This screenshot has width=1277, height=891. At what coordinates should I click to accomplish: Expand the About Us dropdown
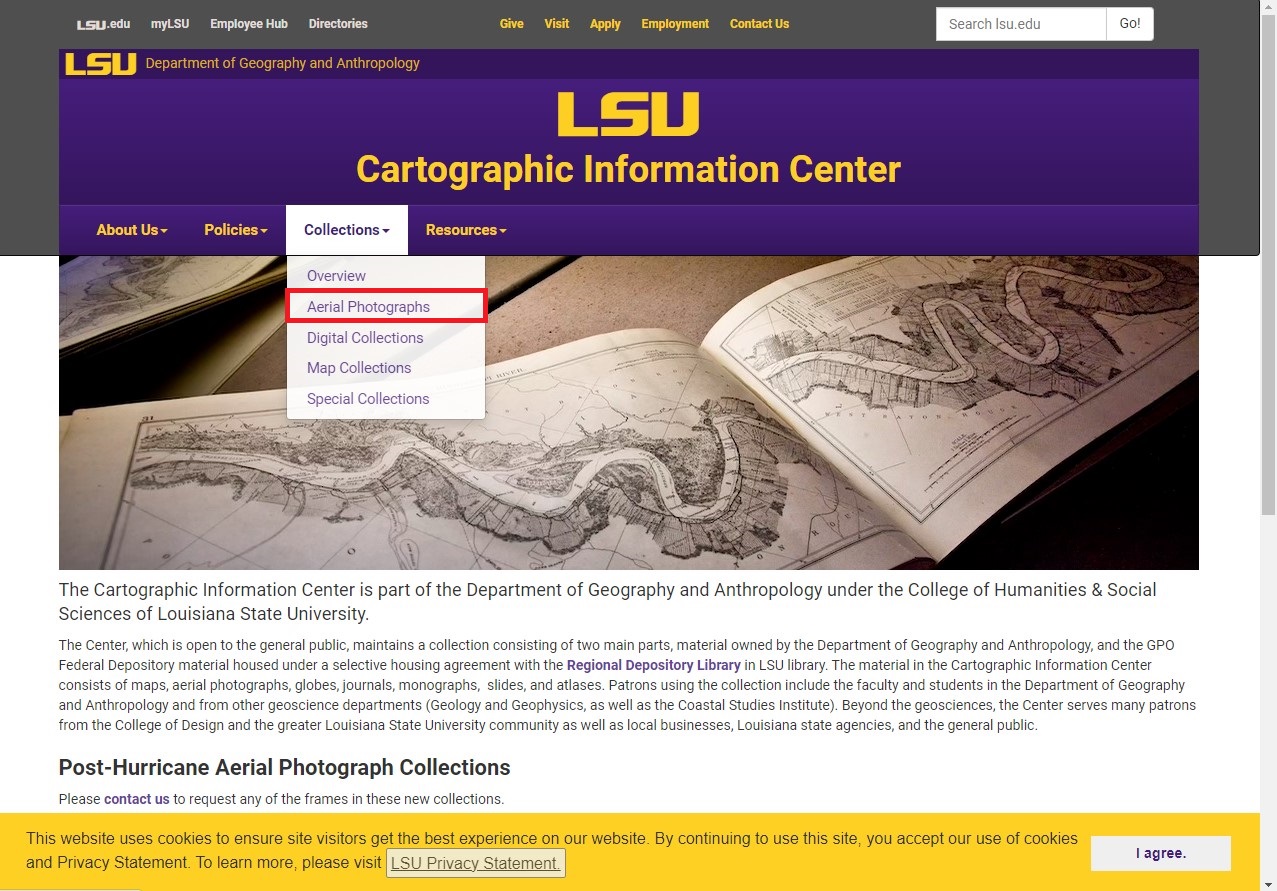132,230
